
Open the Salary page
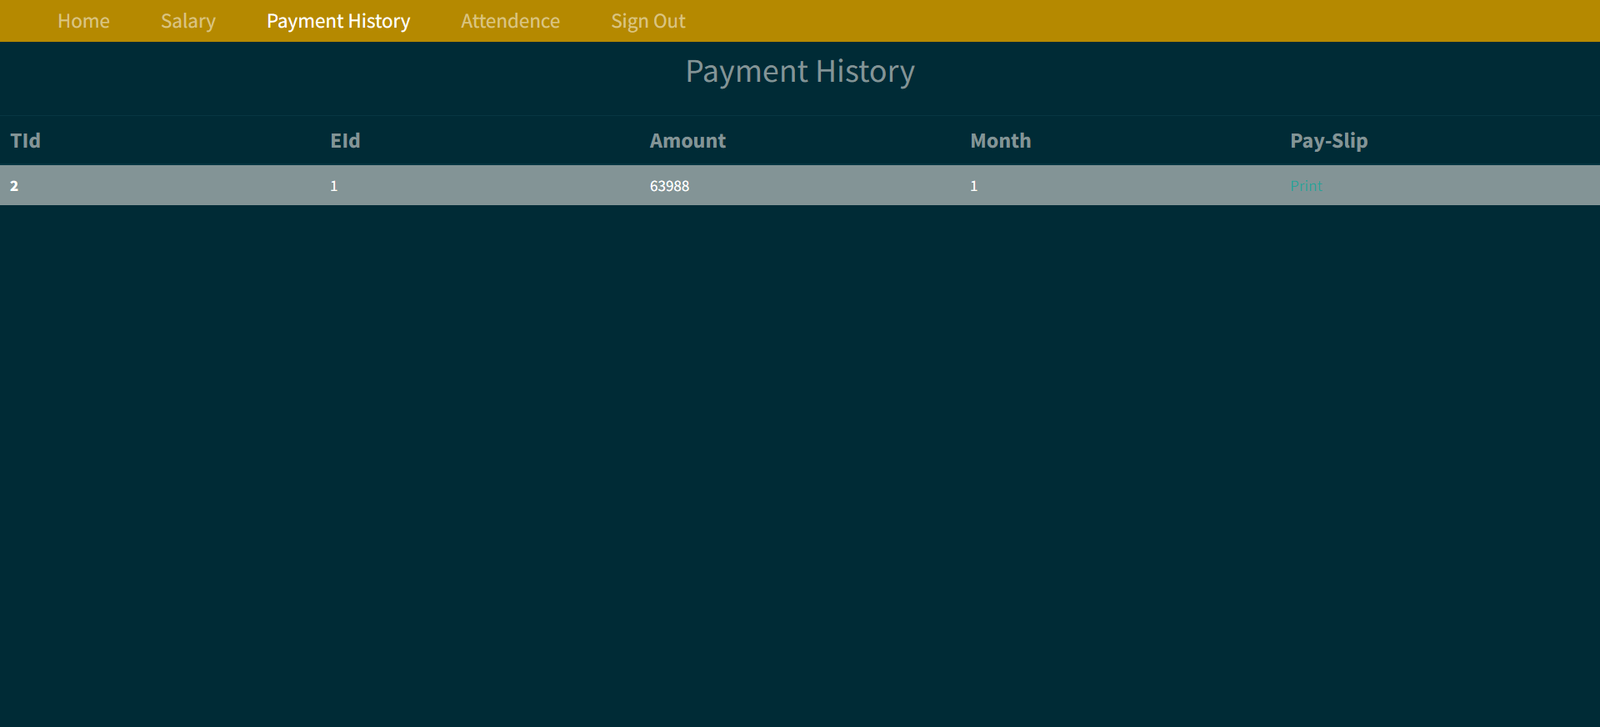188,21
